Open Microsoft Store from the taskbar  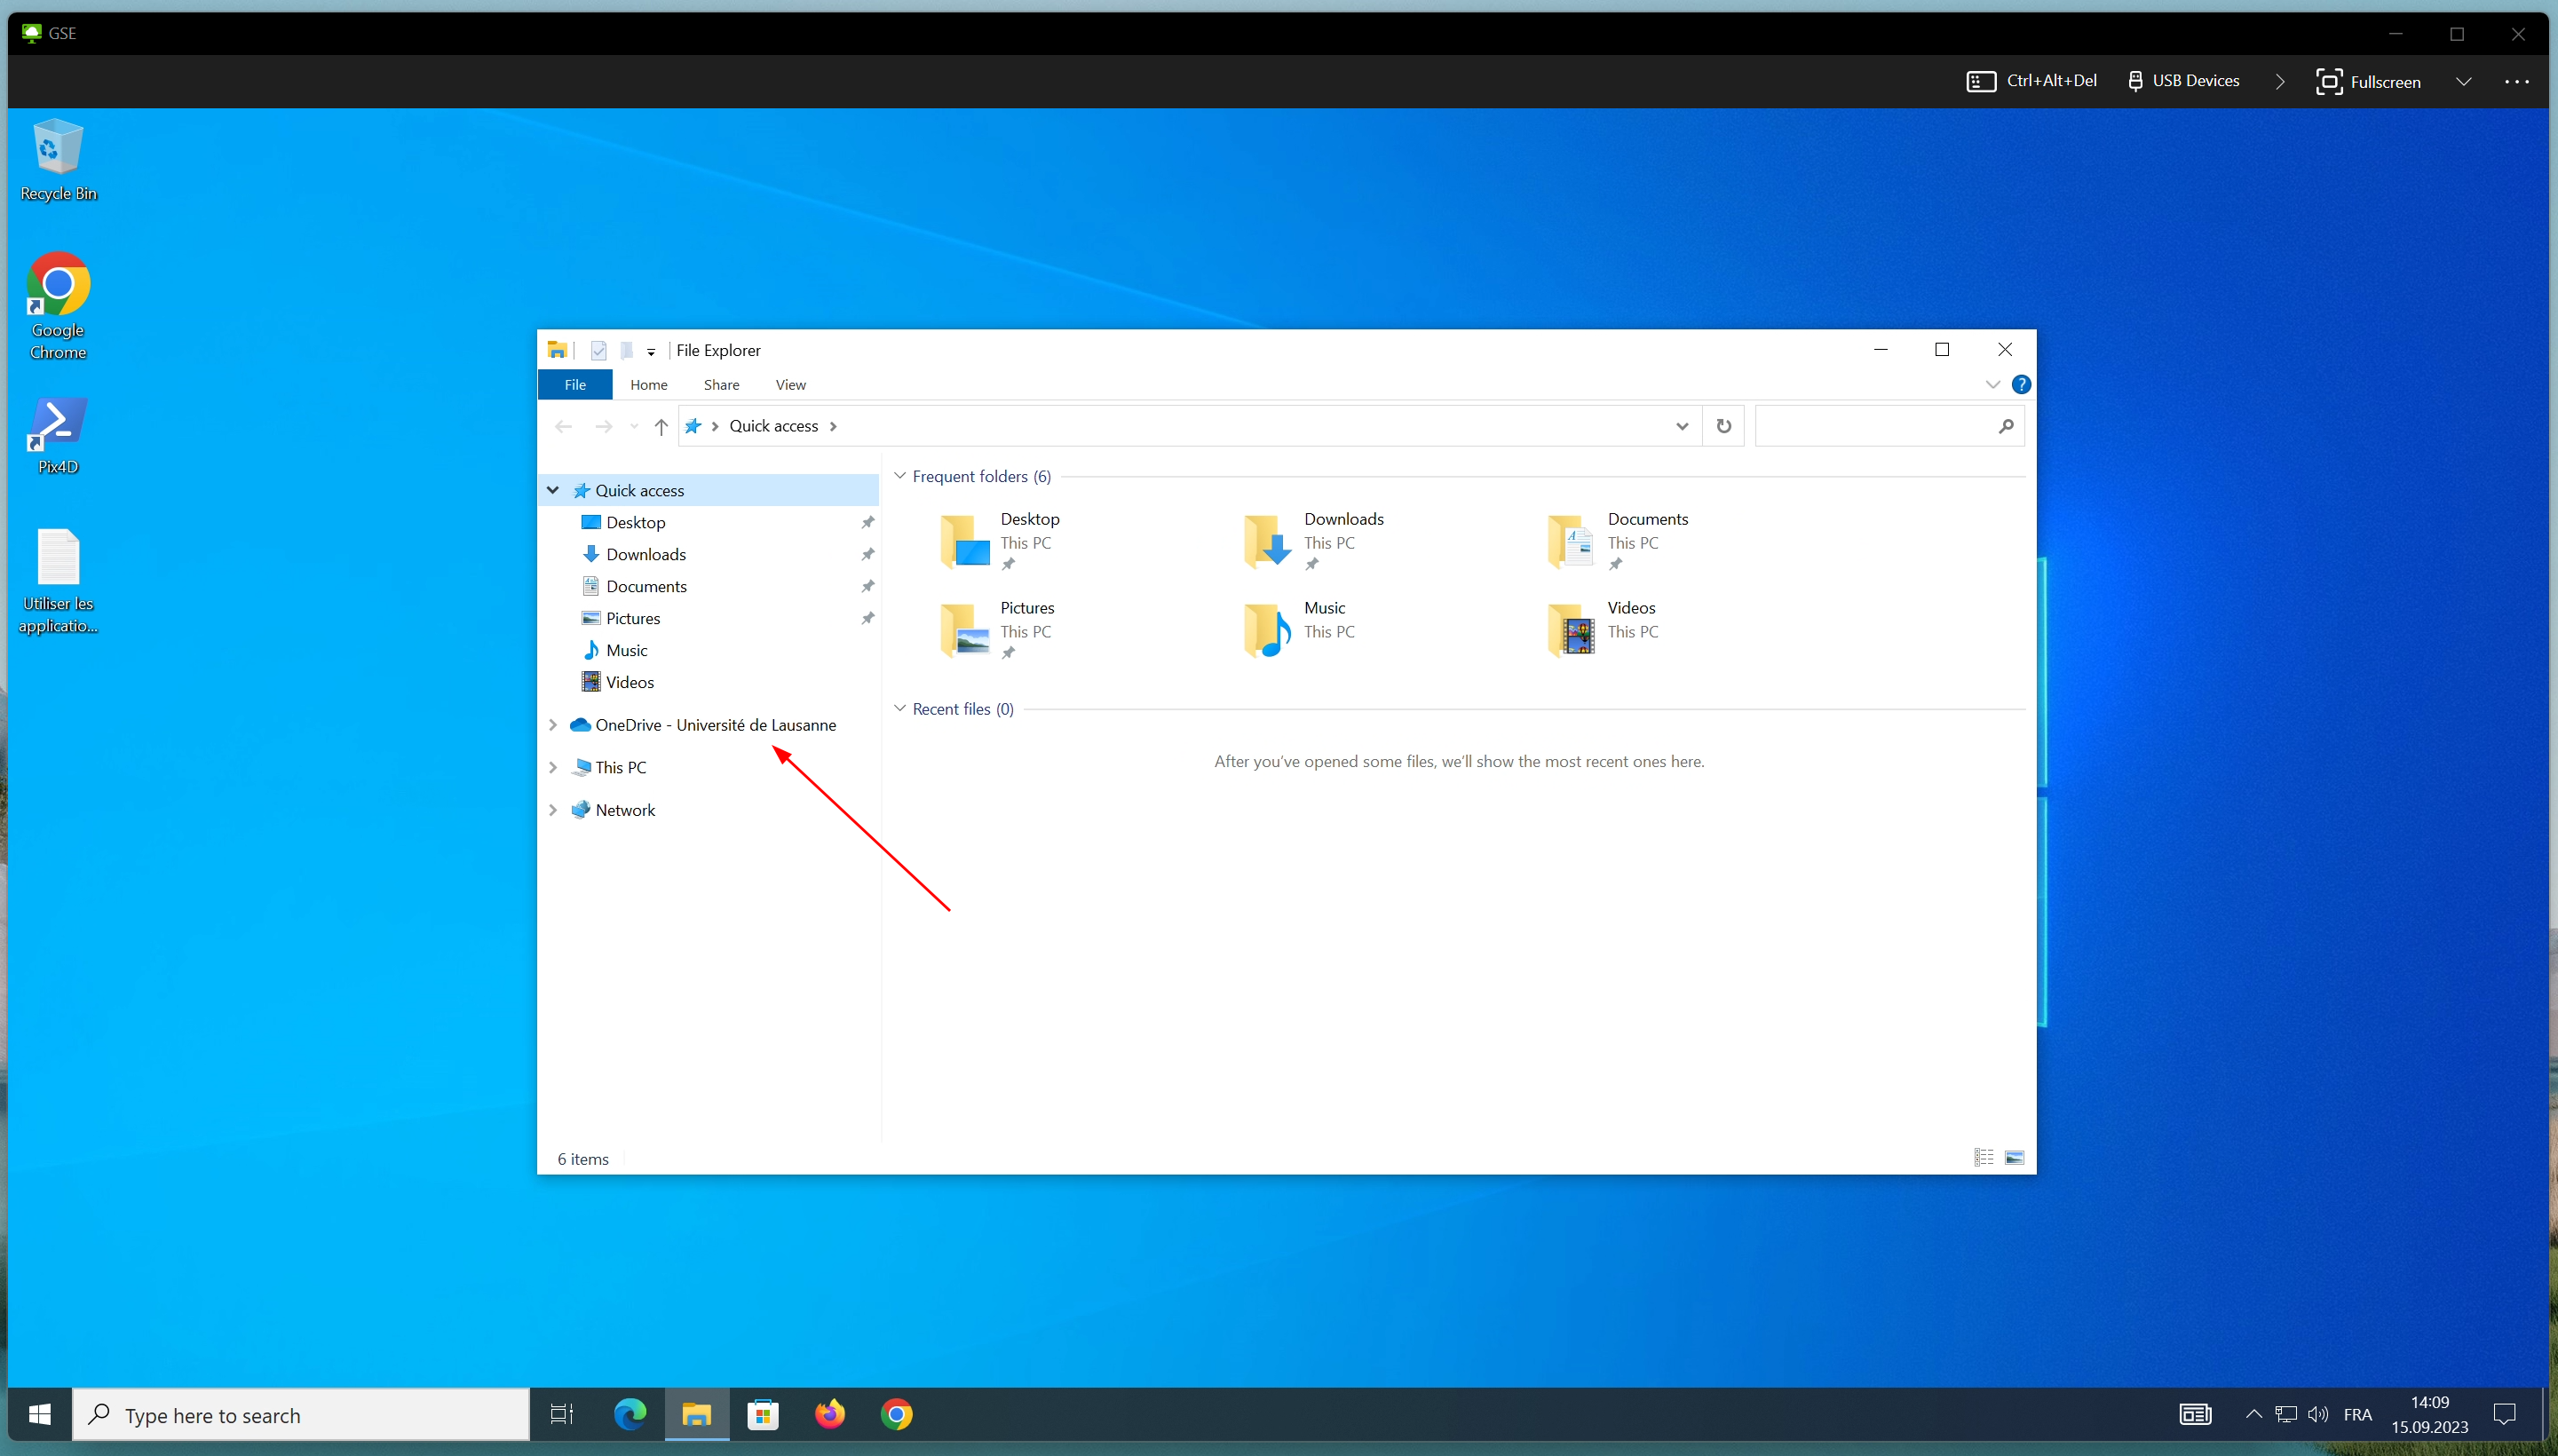[x=763, y=1415]
